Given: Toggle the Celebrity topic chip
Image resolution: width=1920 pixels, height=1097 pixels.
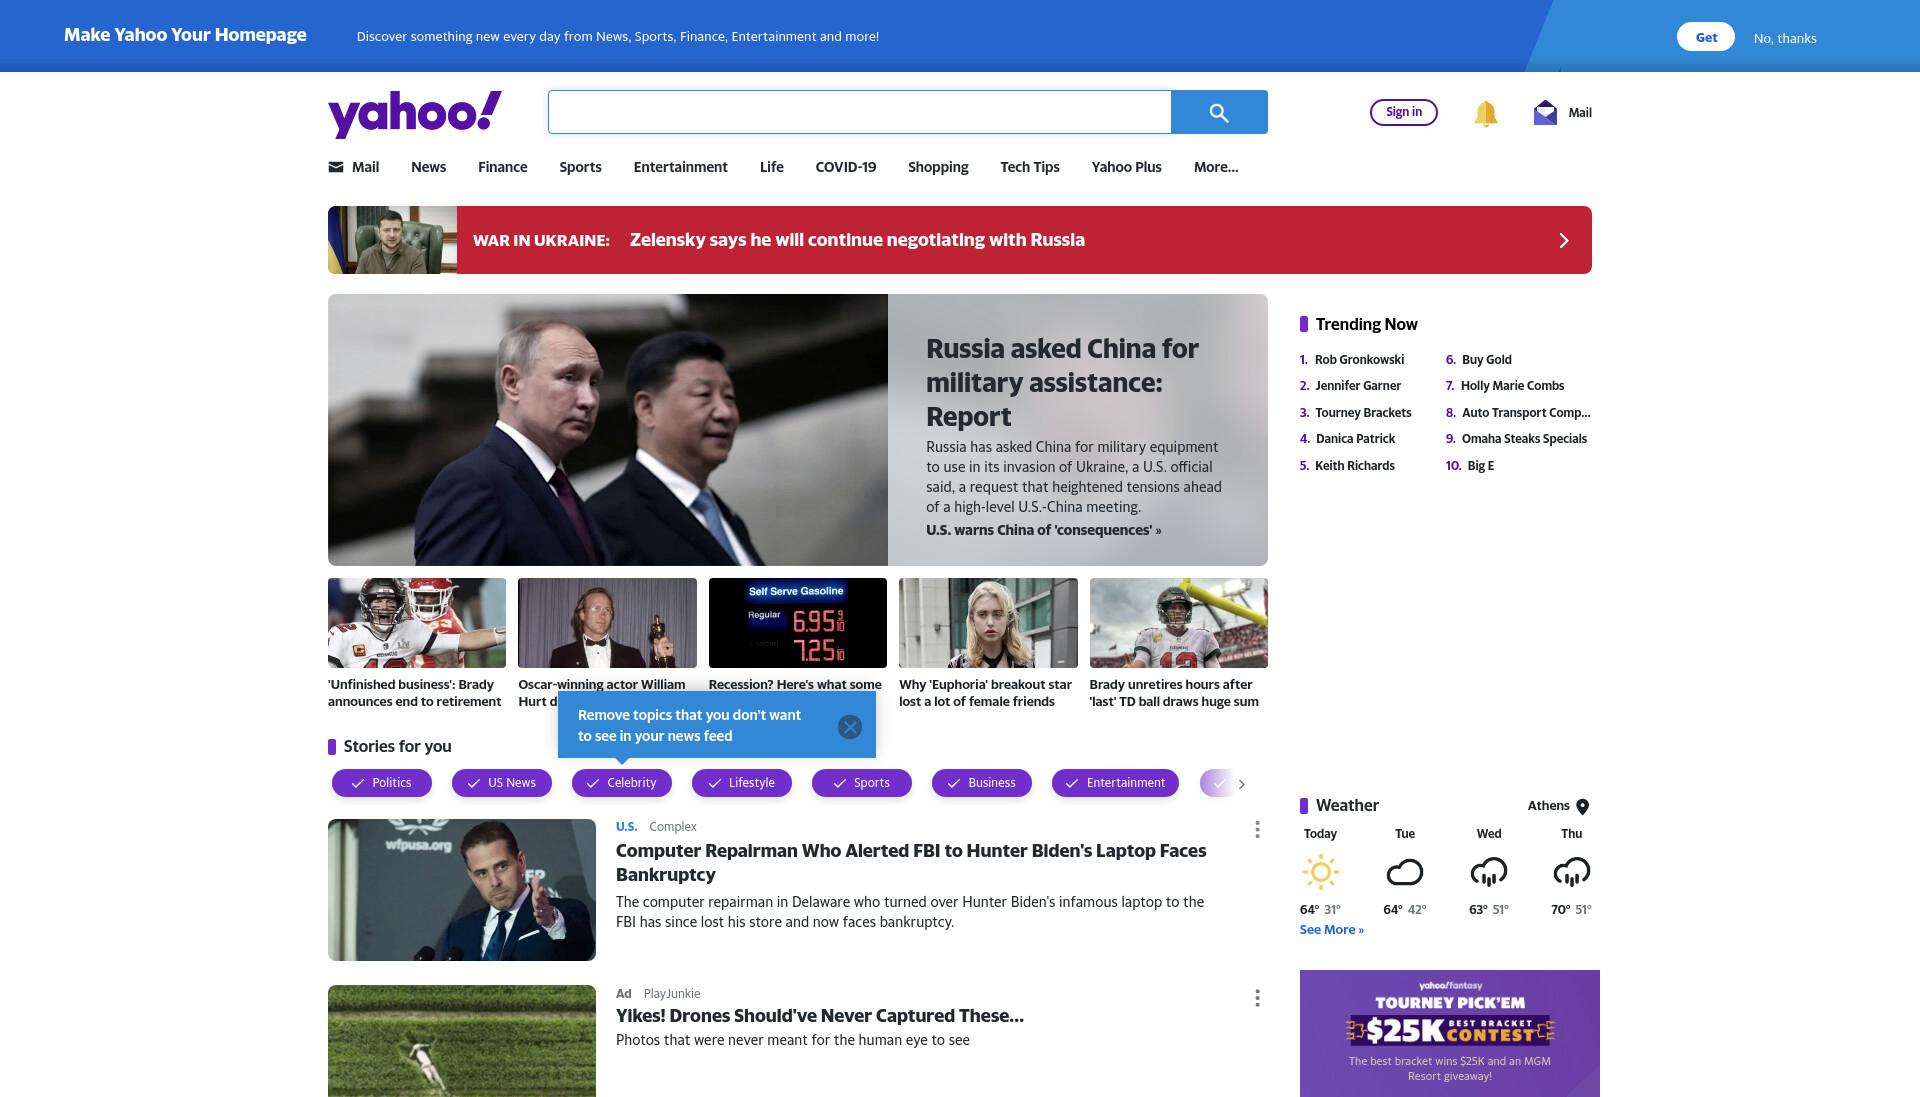Looking at the screenshot, I should tap(622, 783).
